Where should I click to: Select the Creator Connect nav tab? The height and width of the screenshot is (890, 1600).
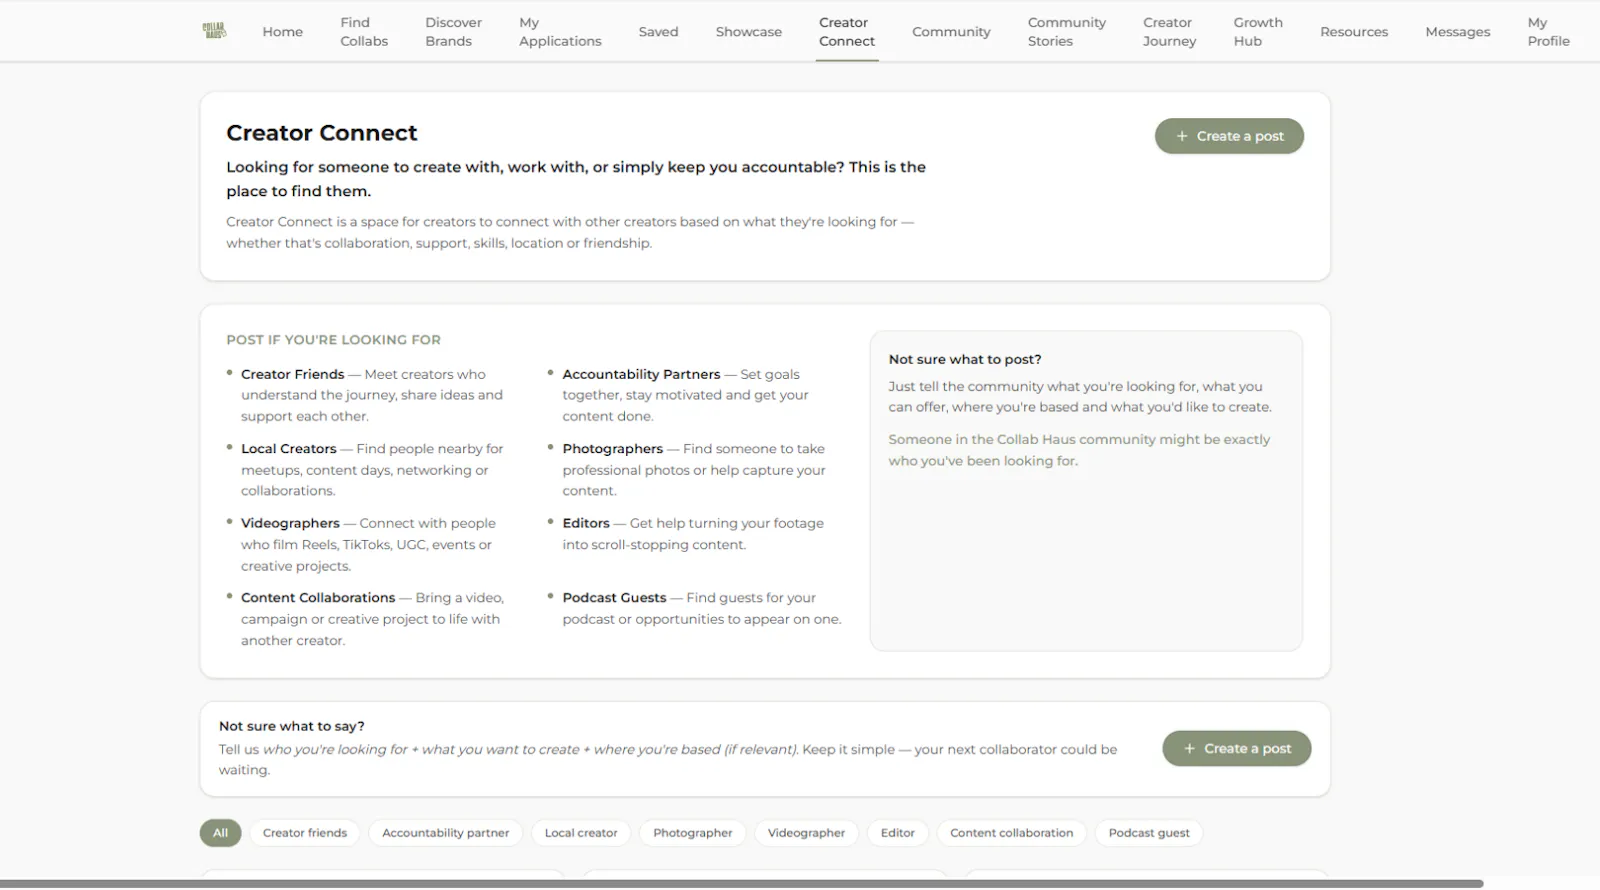(847, 32)
